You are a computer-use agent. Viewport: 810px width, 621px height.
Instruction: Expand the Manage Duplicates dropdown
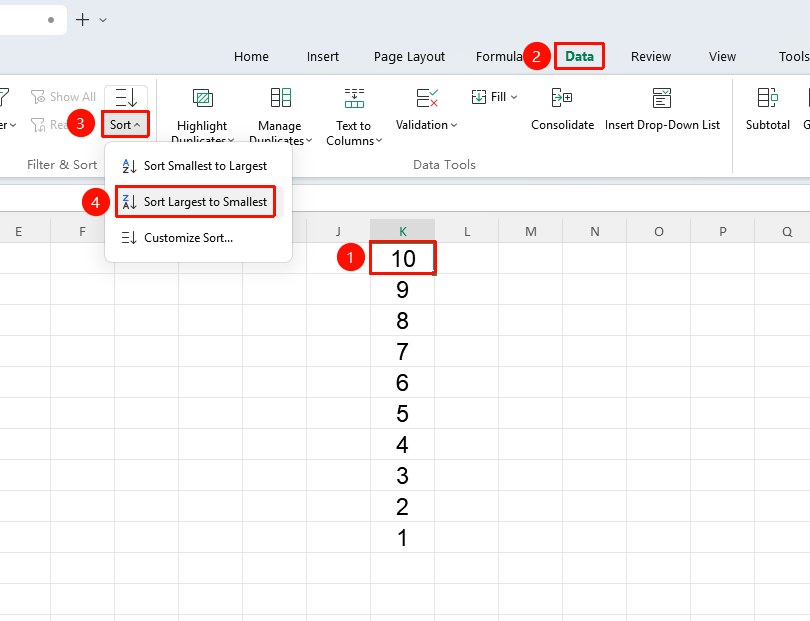coord(309,140)
